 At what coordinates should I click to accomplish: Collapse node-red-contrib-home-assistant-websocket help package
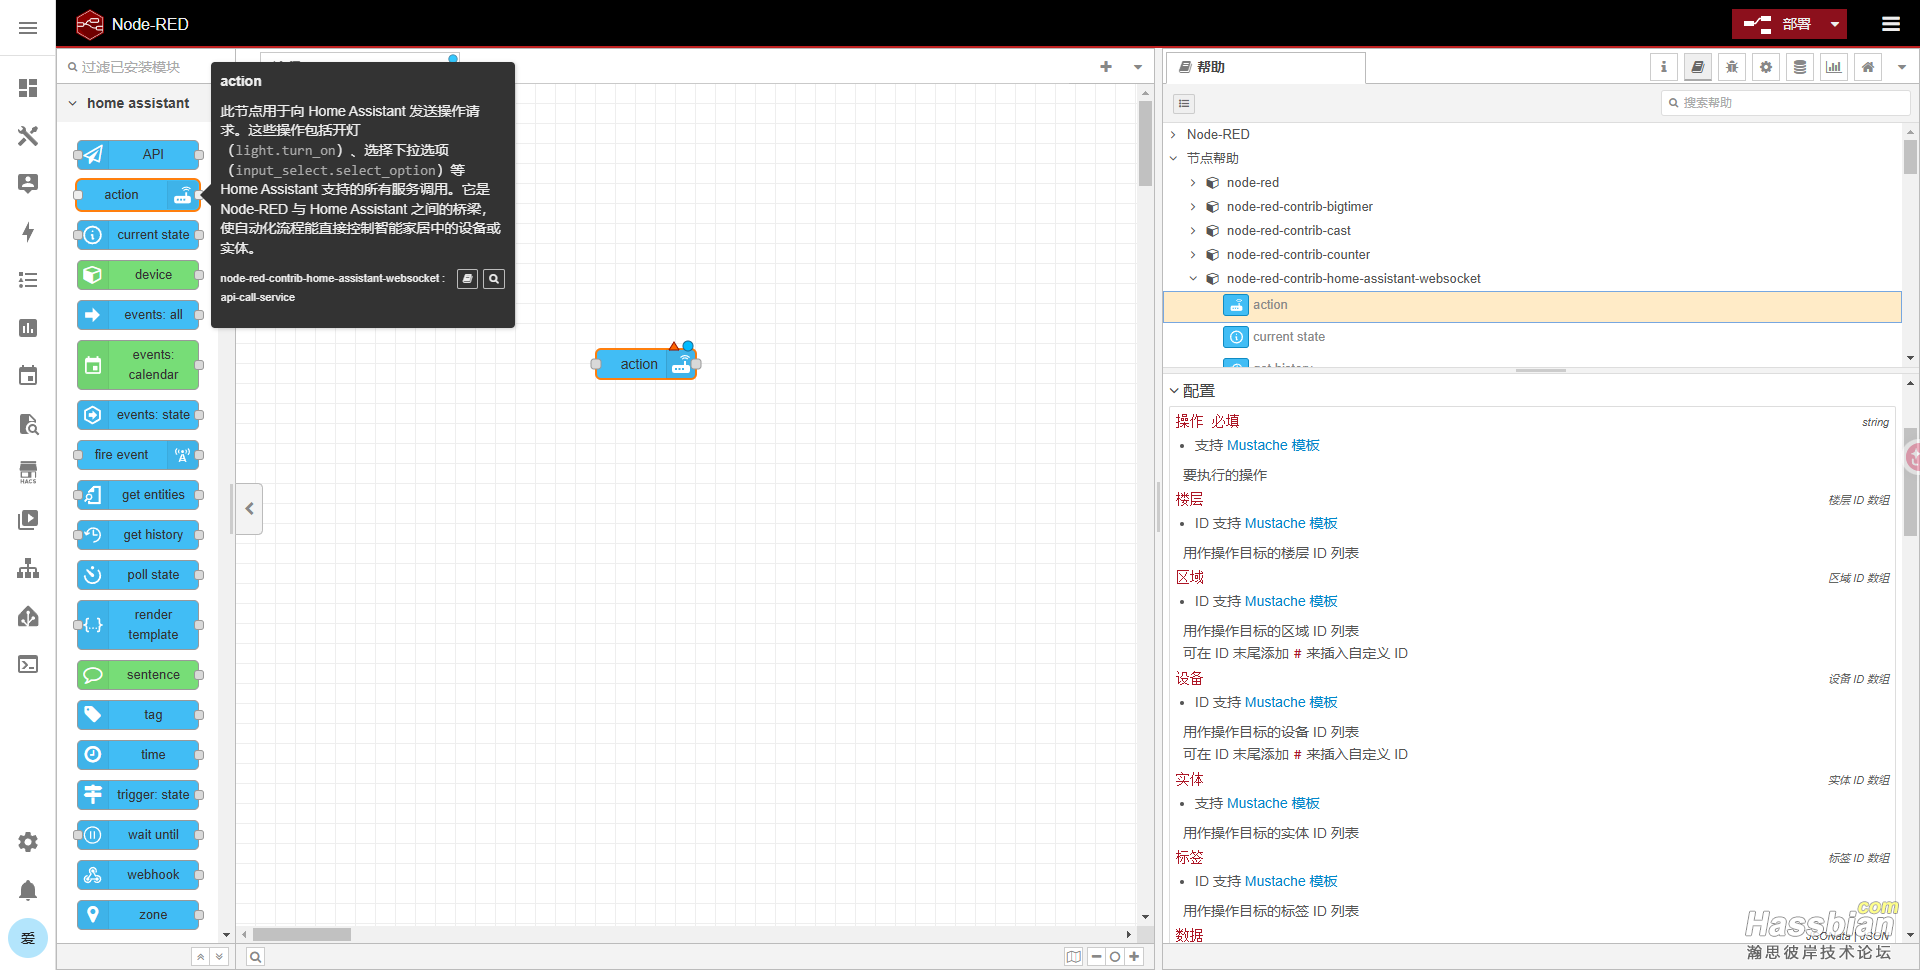tap(1193, 278)
